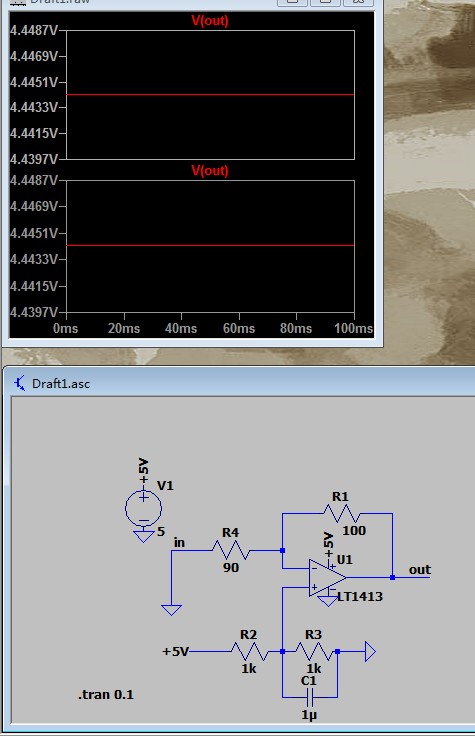The image size is (475, 736).
Task: Click the Draft1.asc window title
Action: pos(61,383)
